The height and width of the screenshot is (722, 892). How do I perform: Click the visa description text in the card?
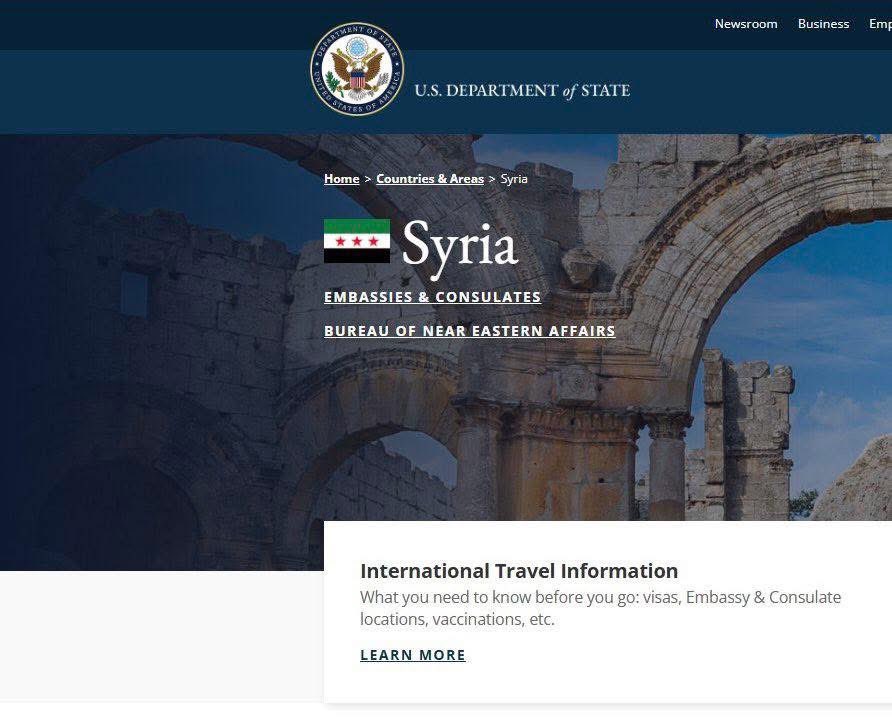[601, 608]
